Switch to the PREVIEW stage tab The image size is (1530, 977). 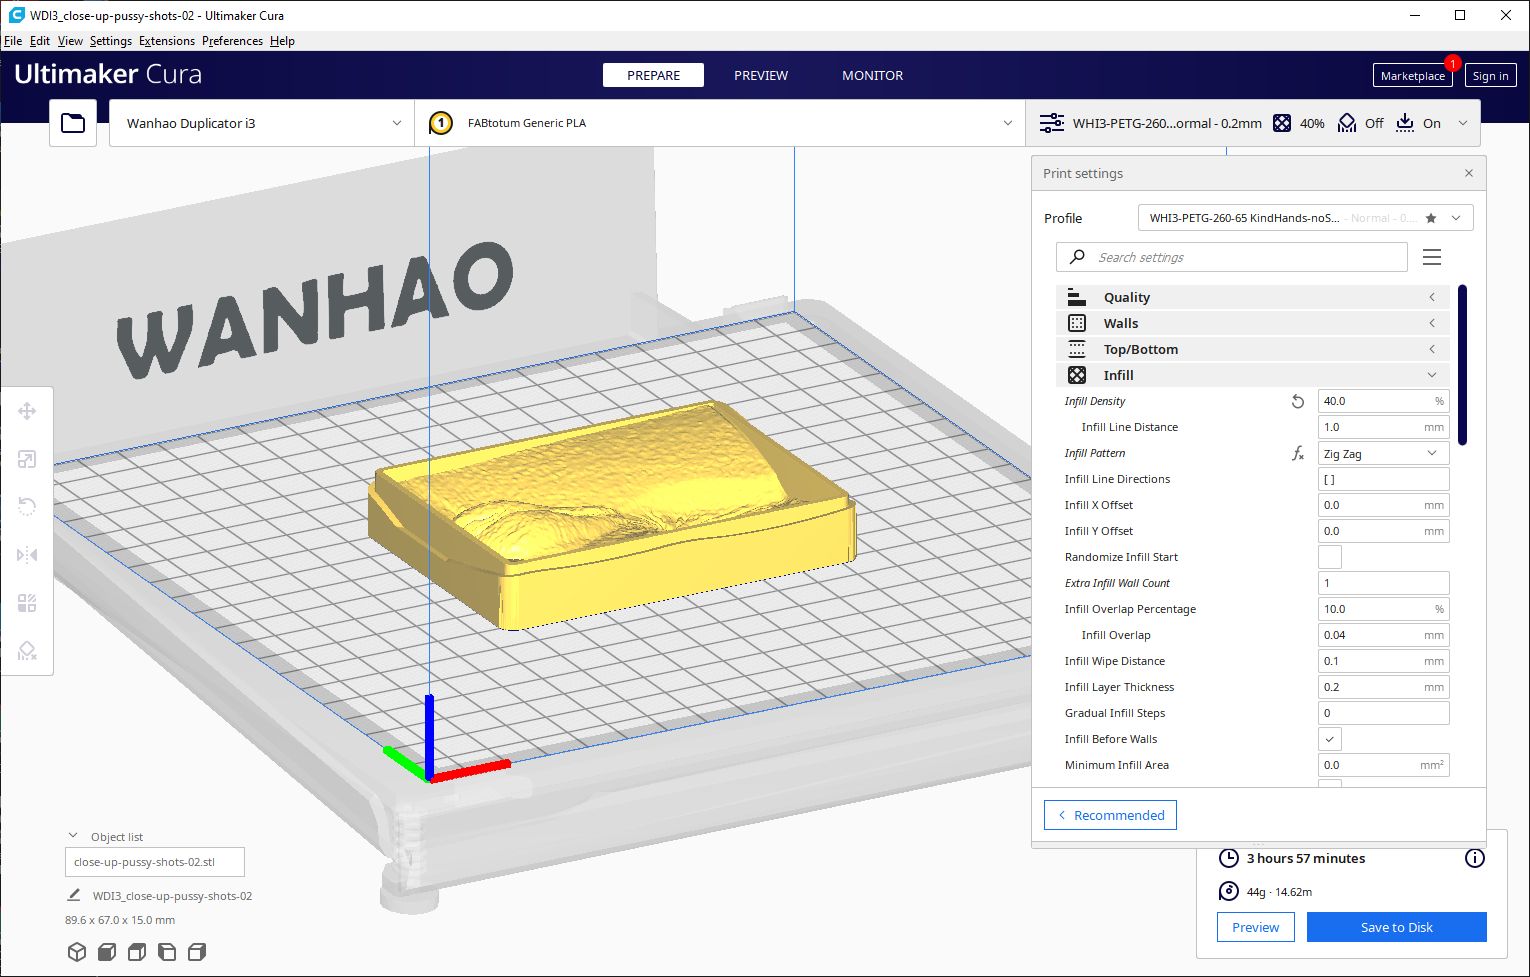coord(760,75)
